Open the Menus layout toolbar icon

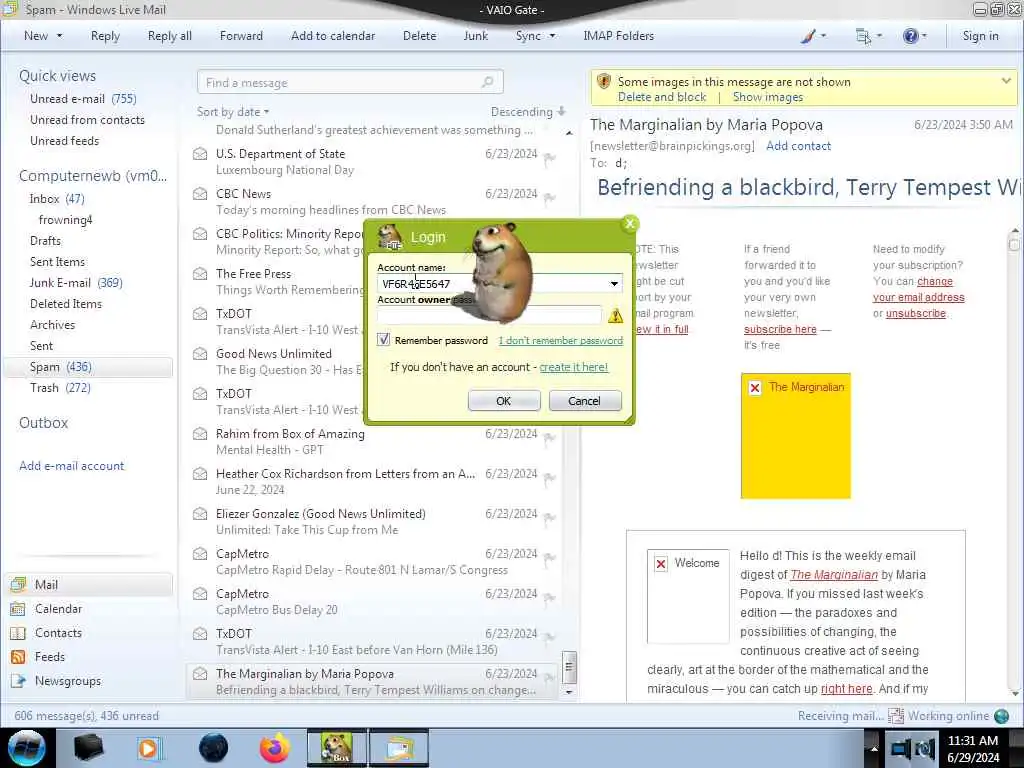point(863,37)
